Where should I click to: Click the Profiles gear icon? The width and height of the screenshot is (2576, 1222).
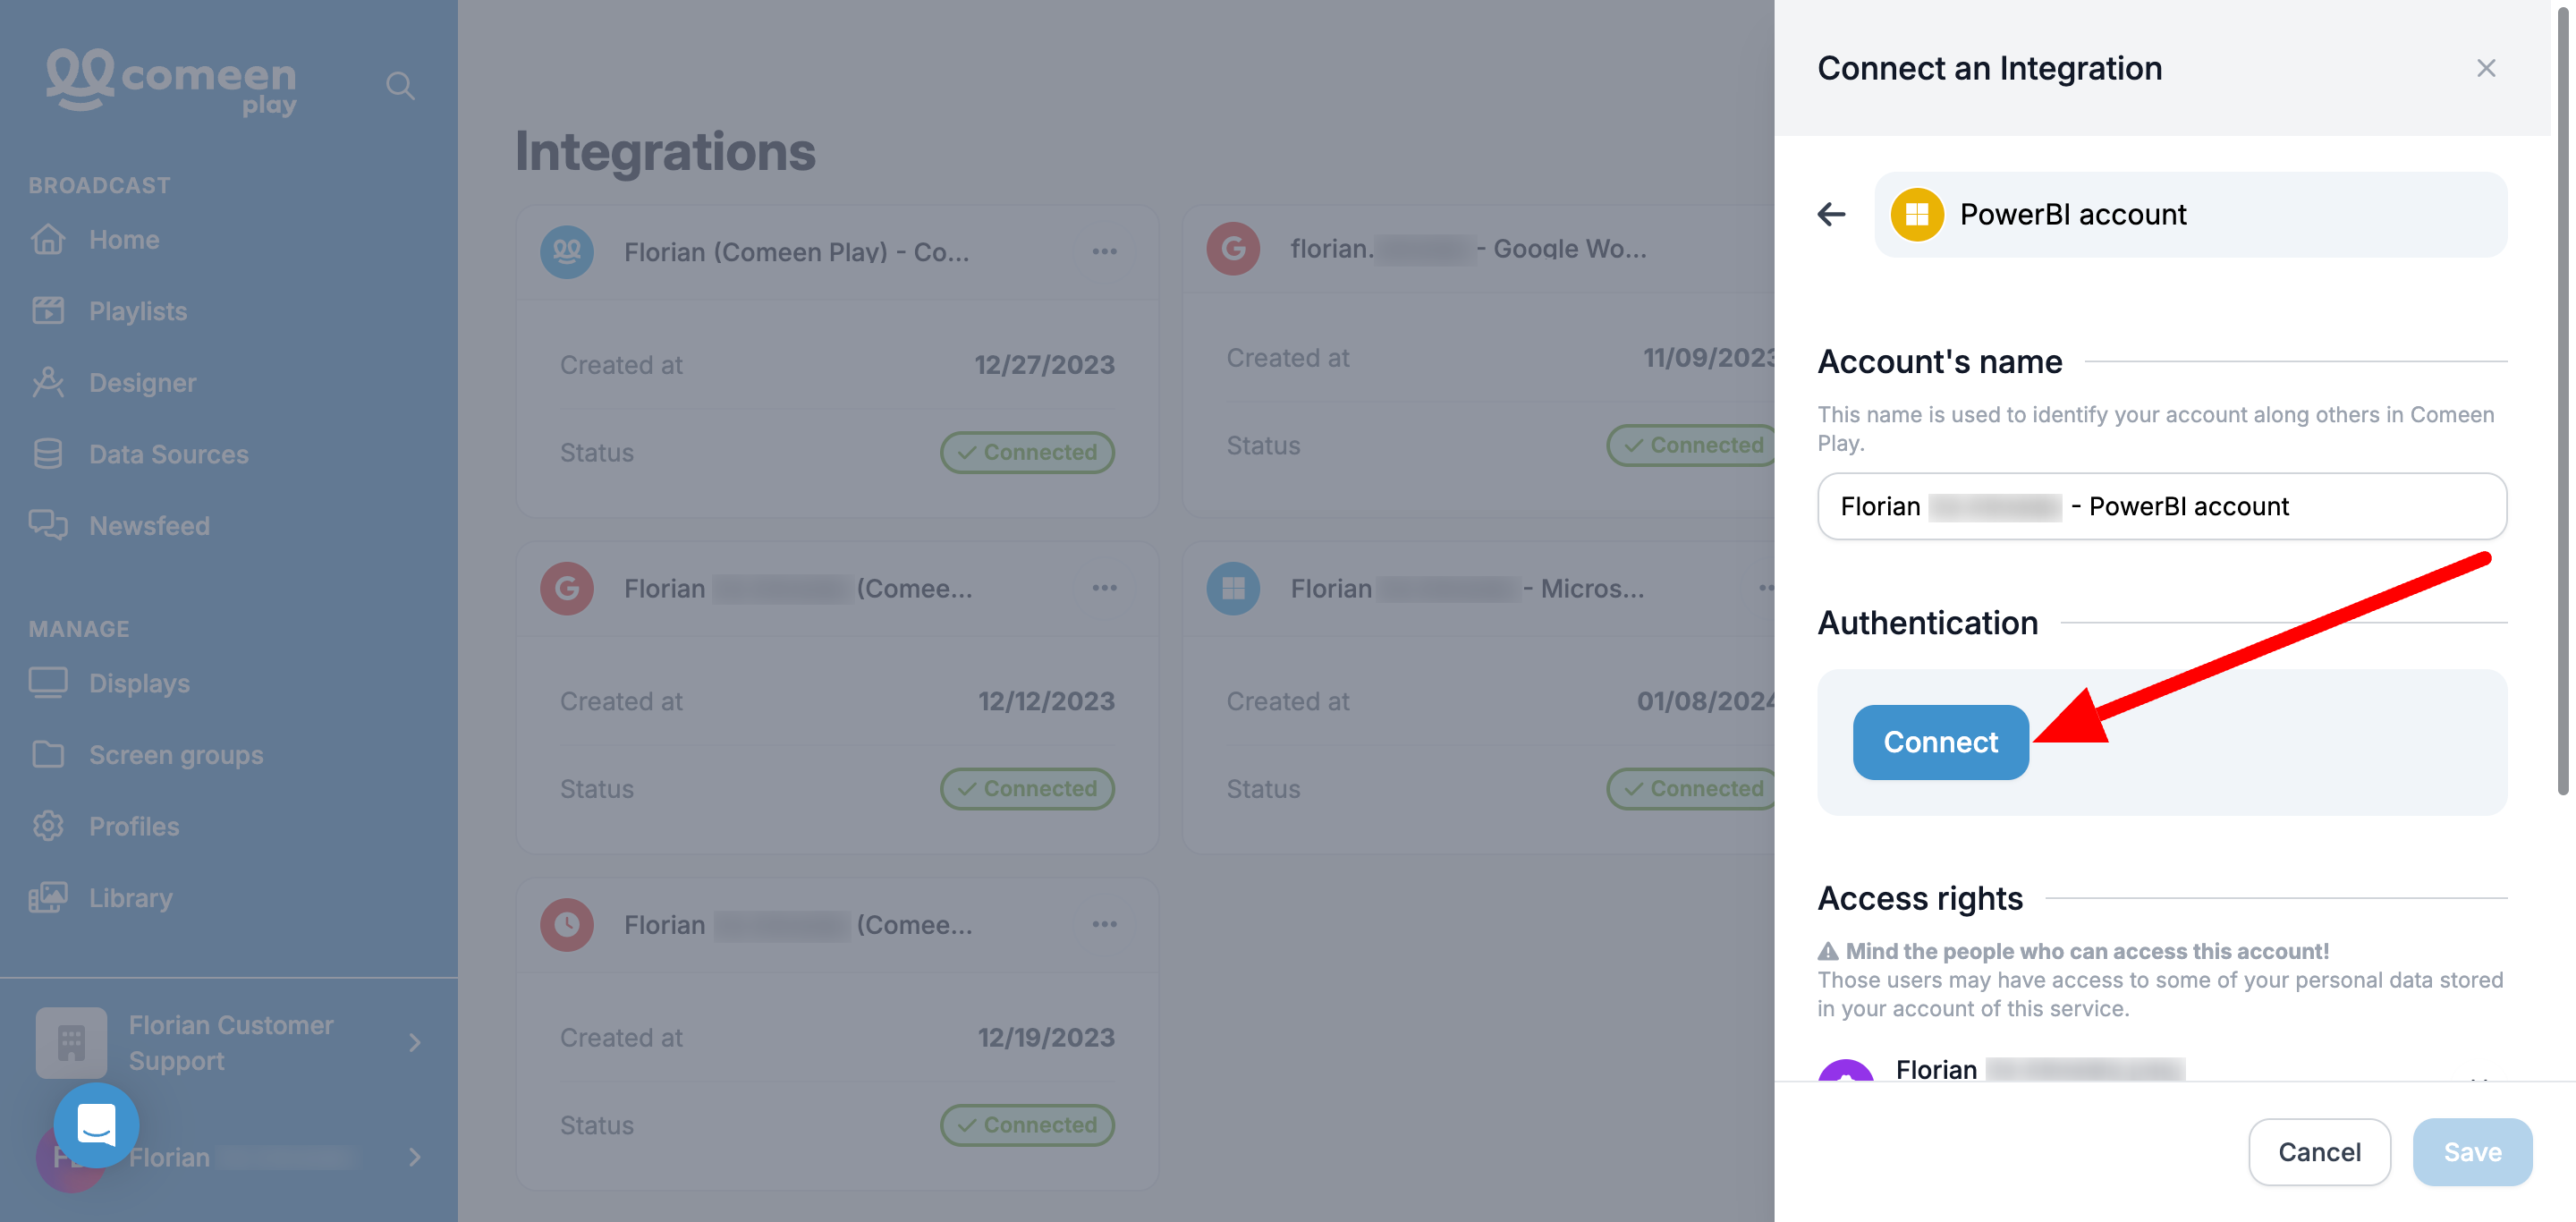tap(48, 826)
